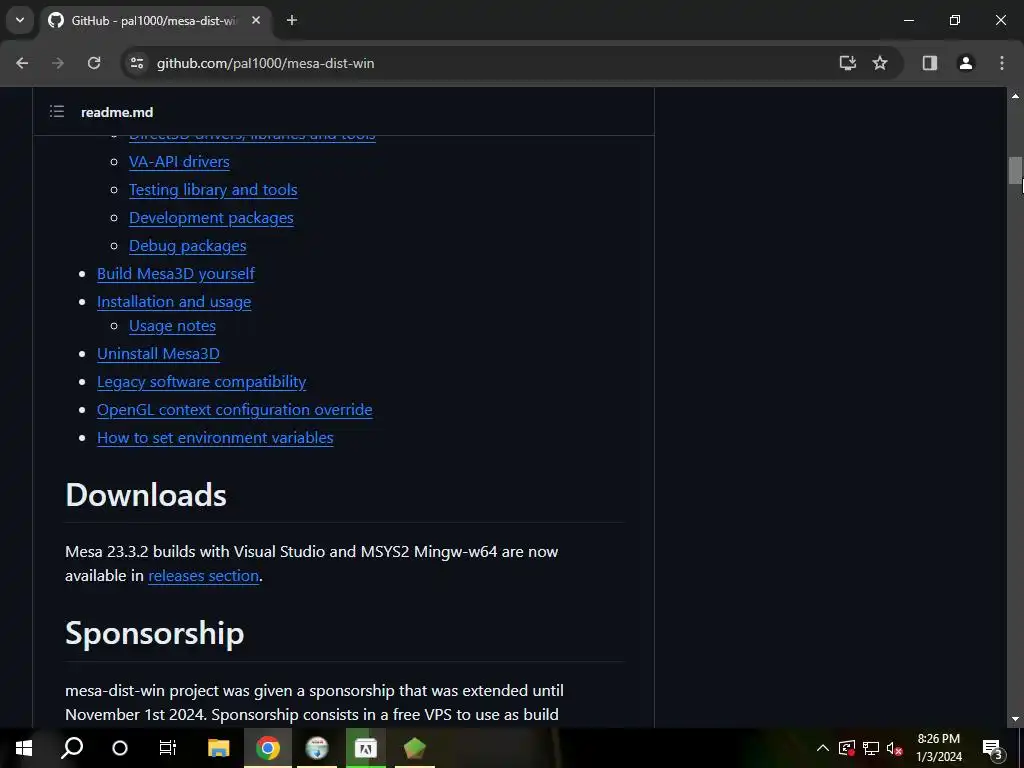Open the green gem taskbar app
Screen dimensions: 1024x768
click(x=415, y=748)
